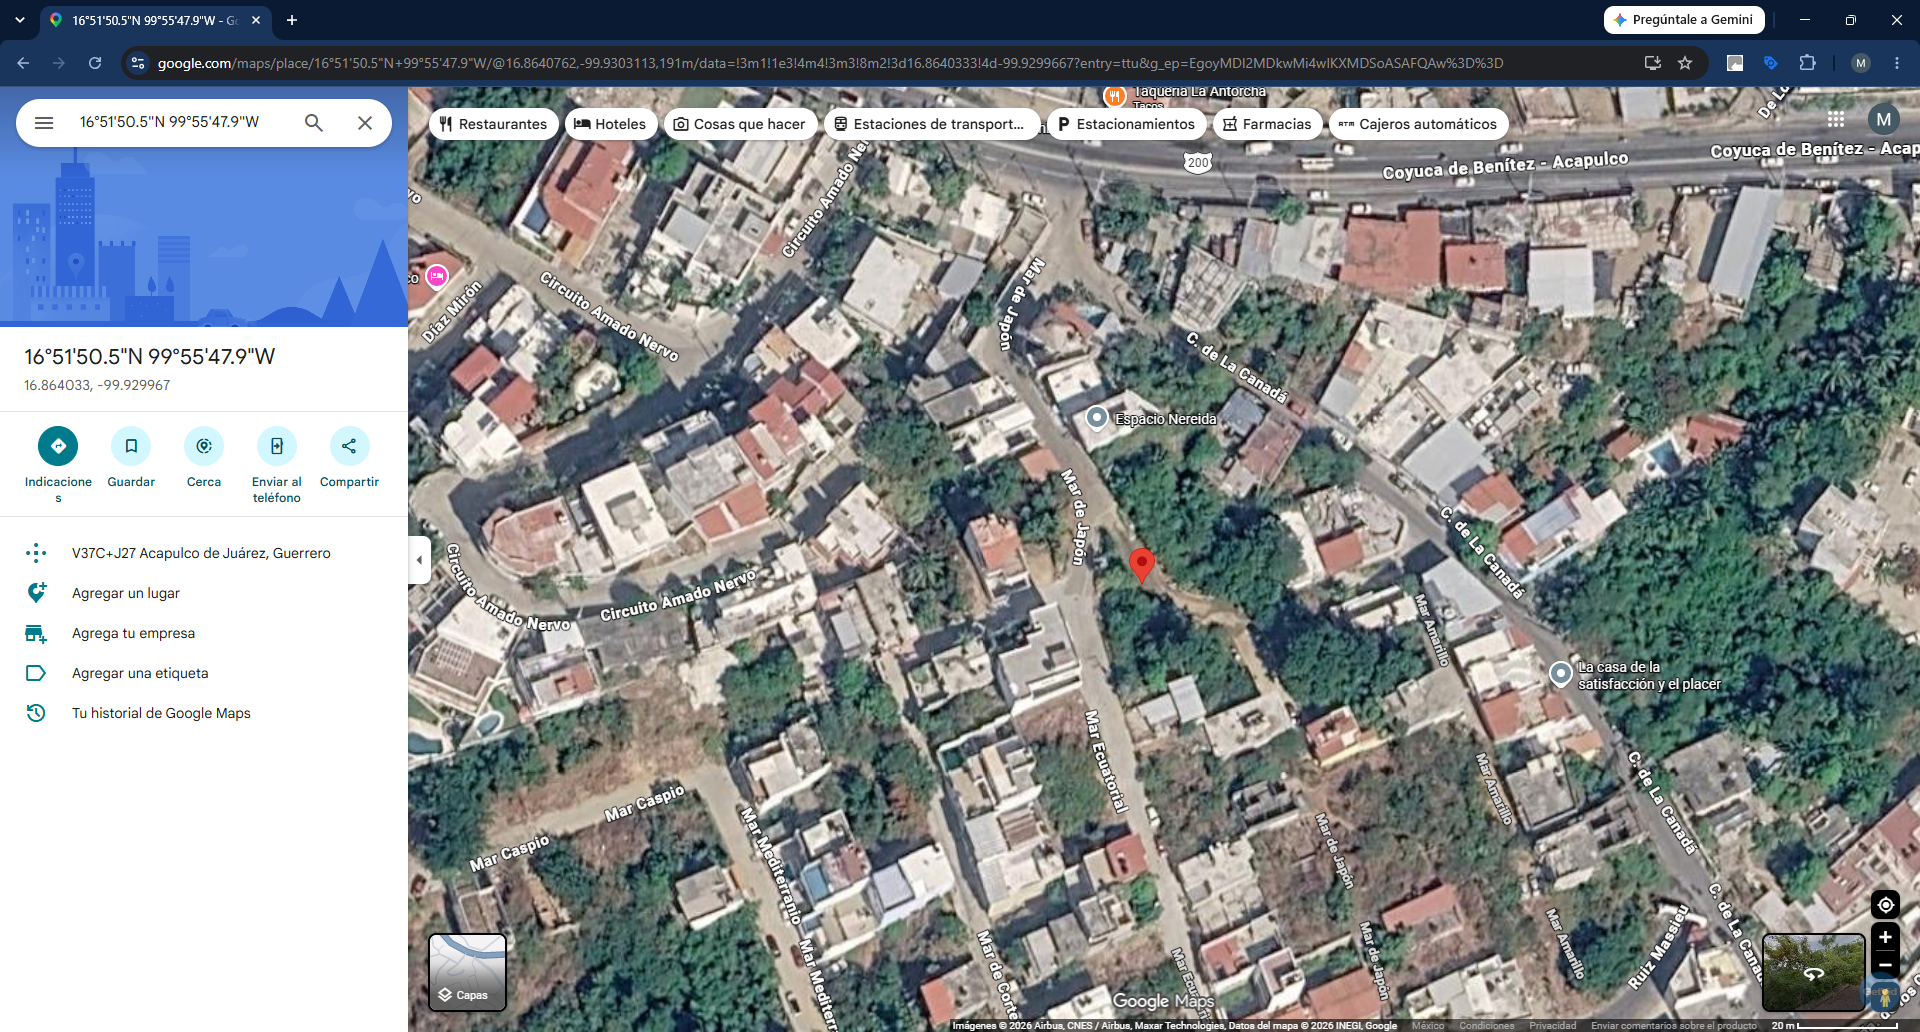Screen dimensions: 1920x1032
Task: Open Capas layers thumbnail
Action: coord(467,972)
